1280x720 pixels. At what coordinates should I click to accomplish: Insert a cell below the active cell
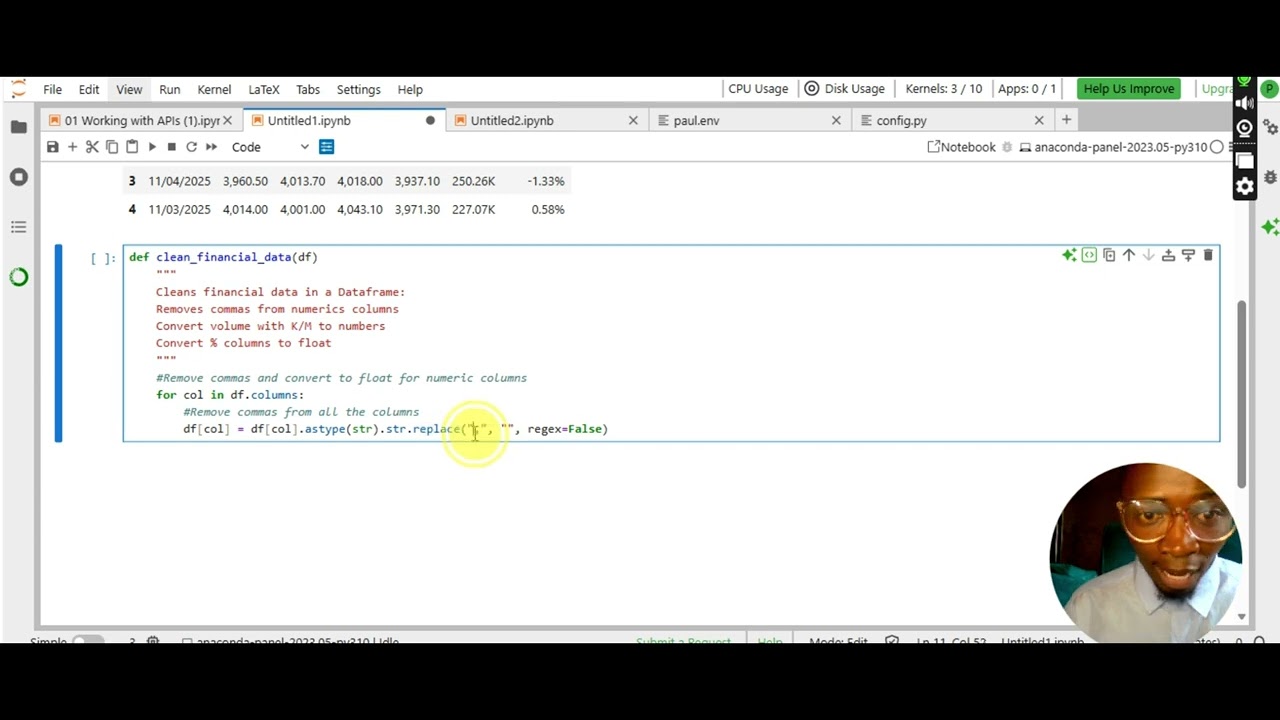[1188, 255]
